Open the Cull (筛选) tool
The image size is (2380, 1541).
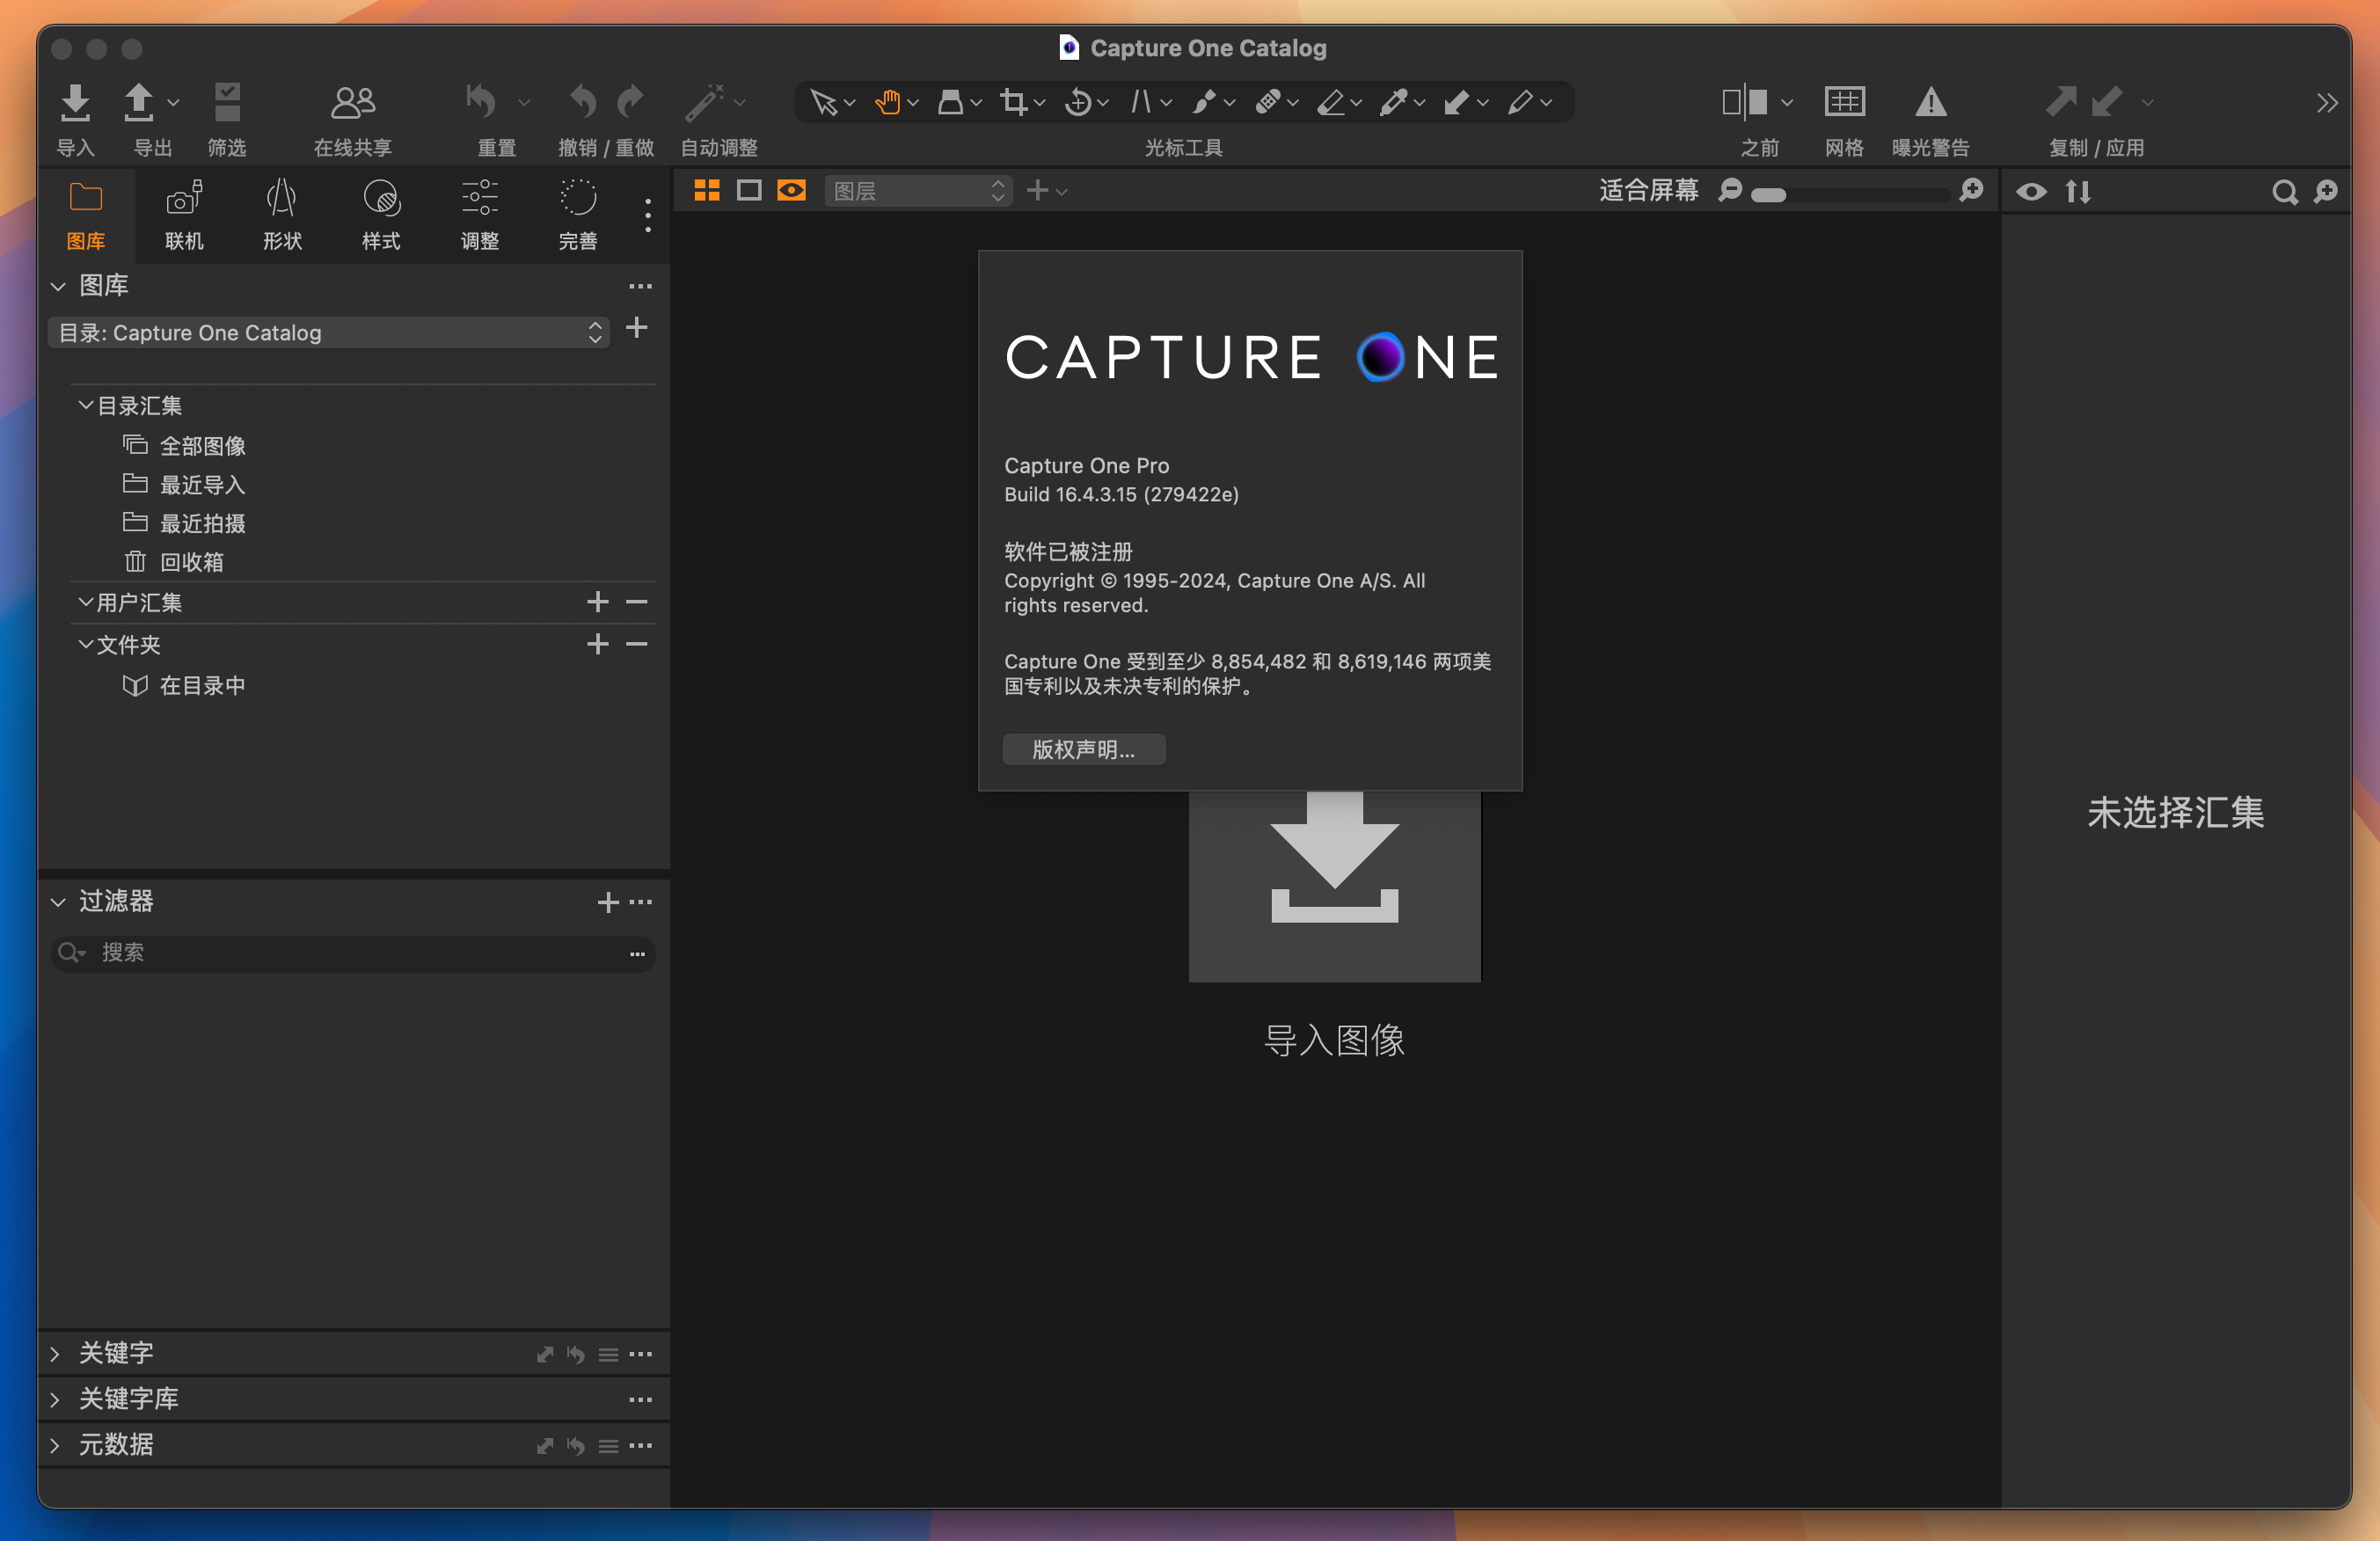[x=227, y=102]
